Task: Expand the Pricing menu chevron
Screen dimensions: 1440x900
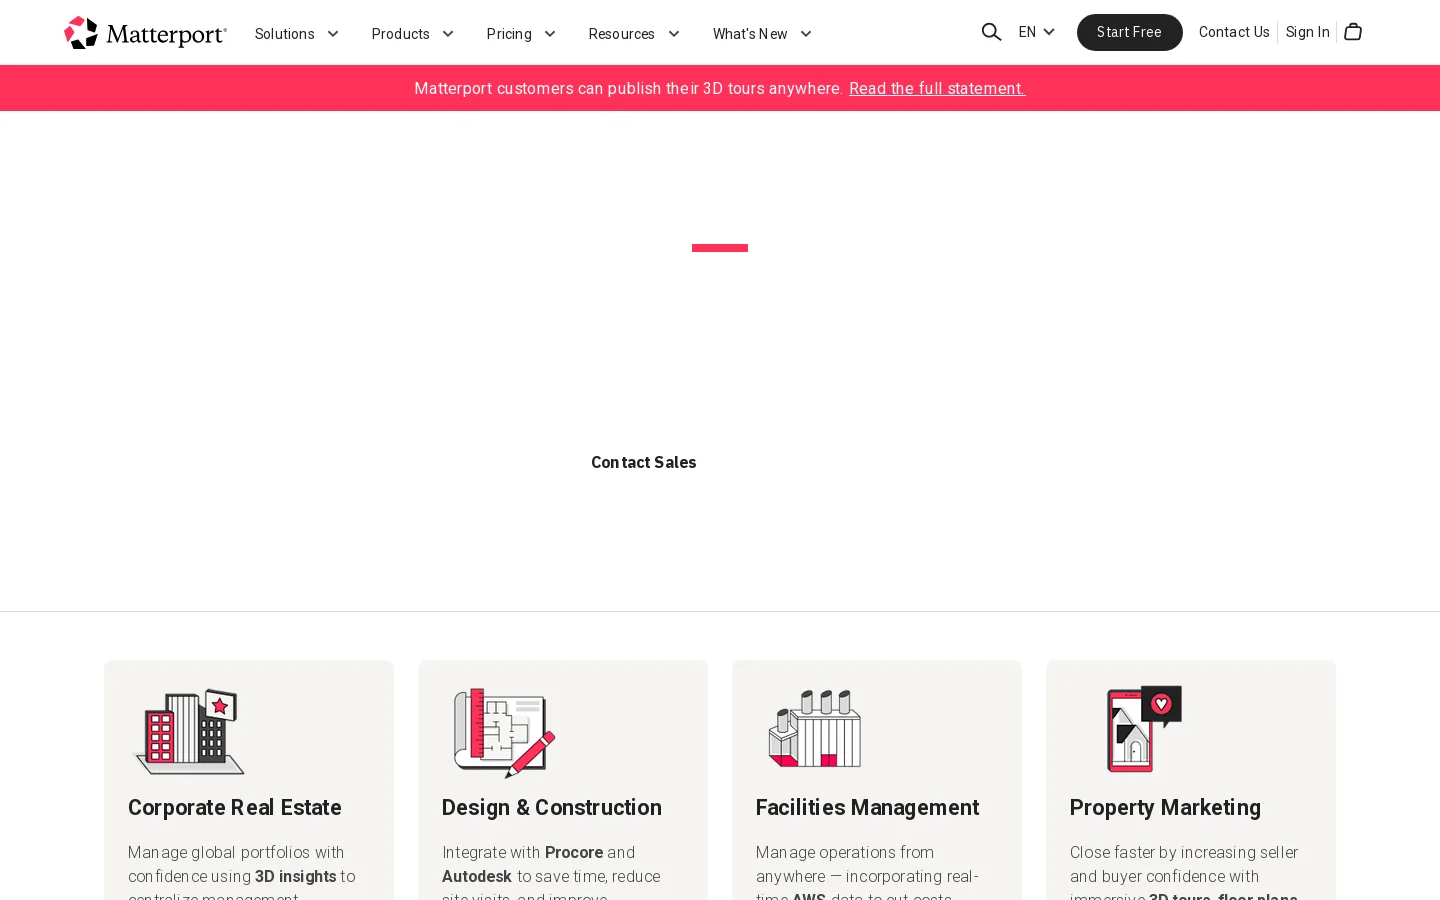Action: [x=550, y=34]
